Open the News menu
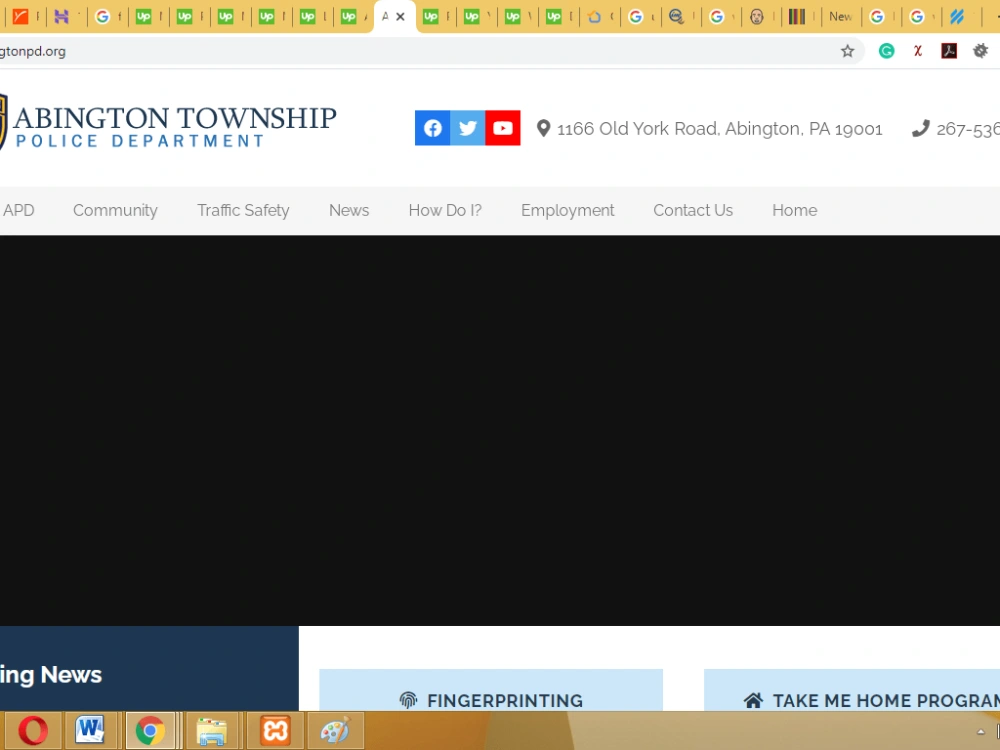 click(349, 210)
